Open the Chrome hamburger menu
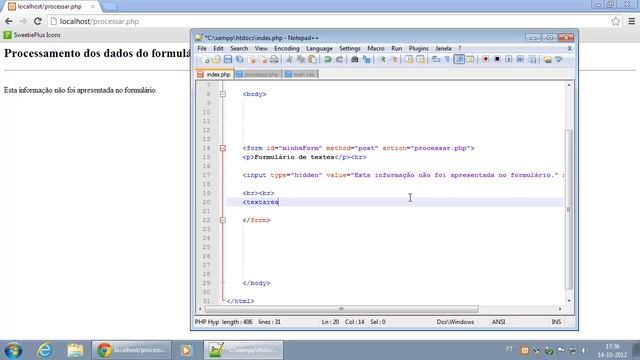 click(x=631, y=21)
